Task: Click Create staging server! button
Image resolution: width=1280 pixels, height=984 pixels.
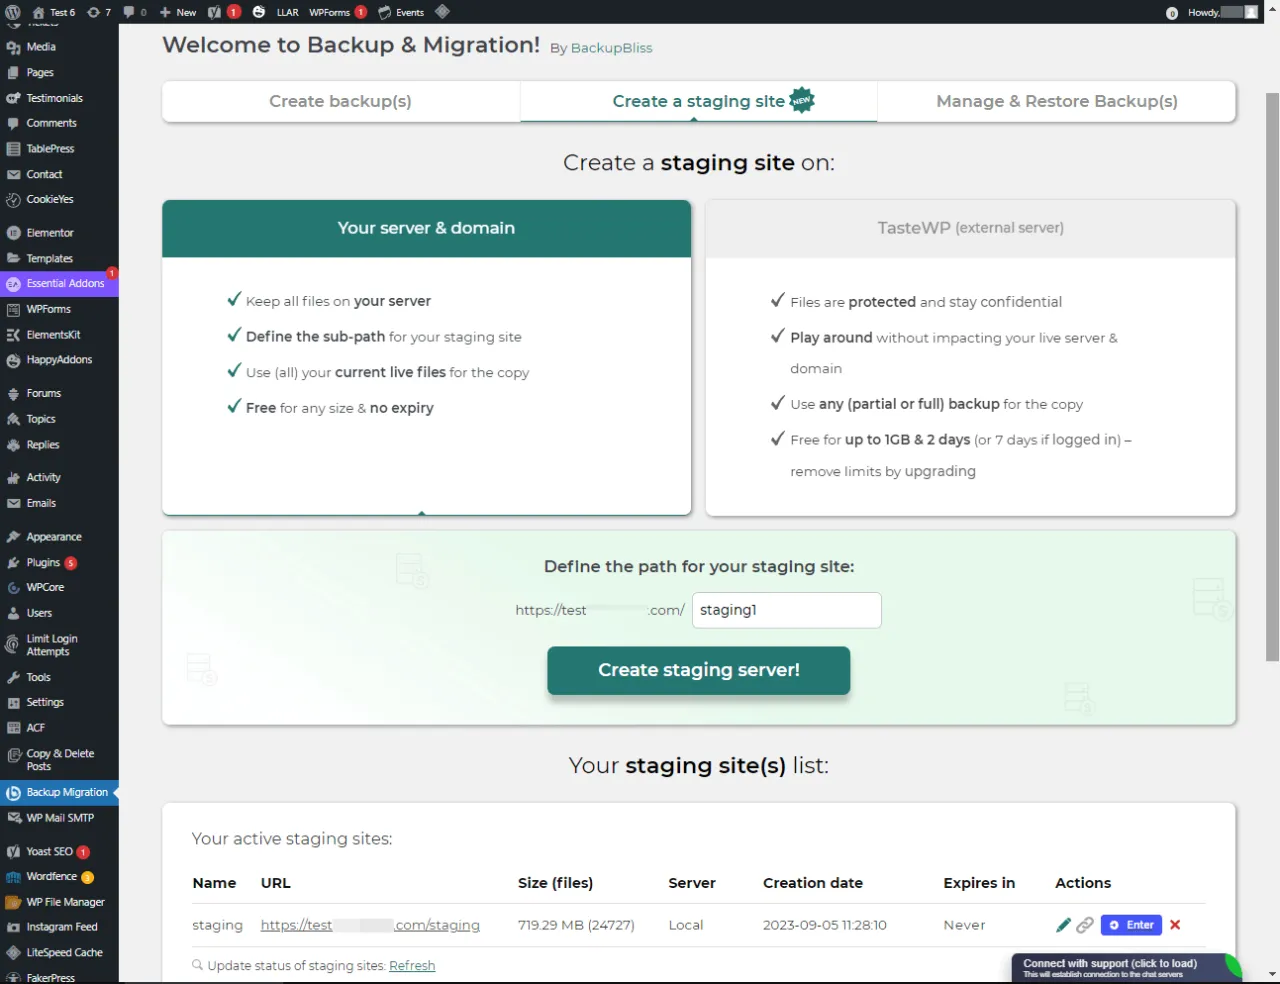Action: click(698, 670)
